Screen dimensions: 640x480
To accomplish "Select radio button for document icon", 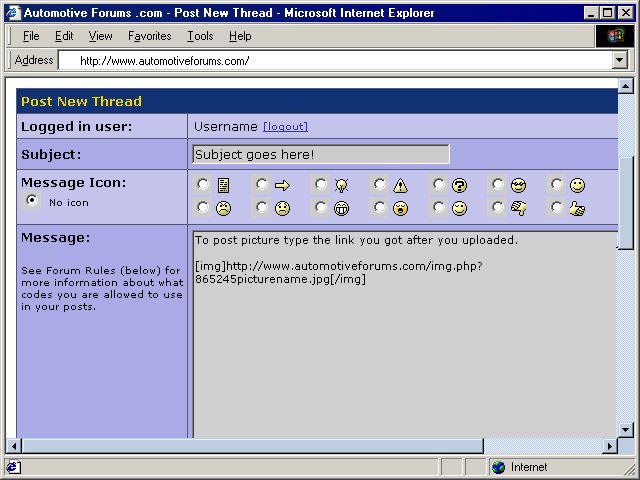I will point(203,184).
